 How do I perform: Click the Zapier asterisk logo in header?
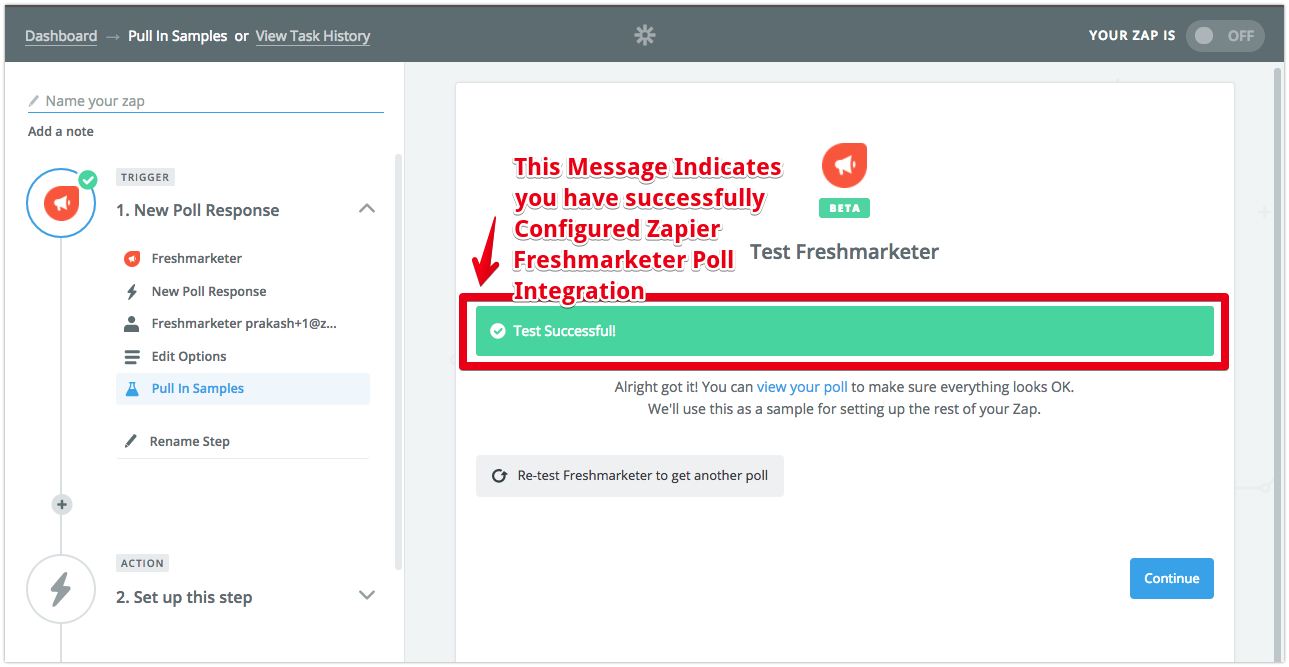coord(645,35)
